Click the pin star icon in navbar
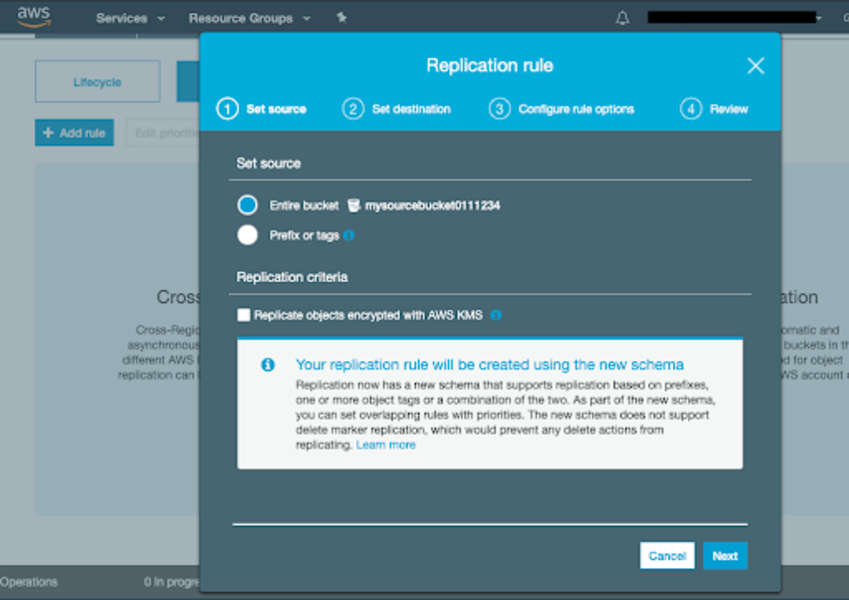The image size is (849, 600). click(342, 17)
